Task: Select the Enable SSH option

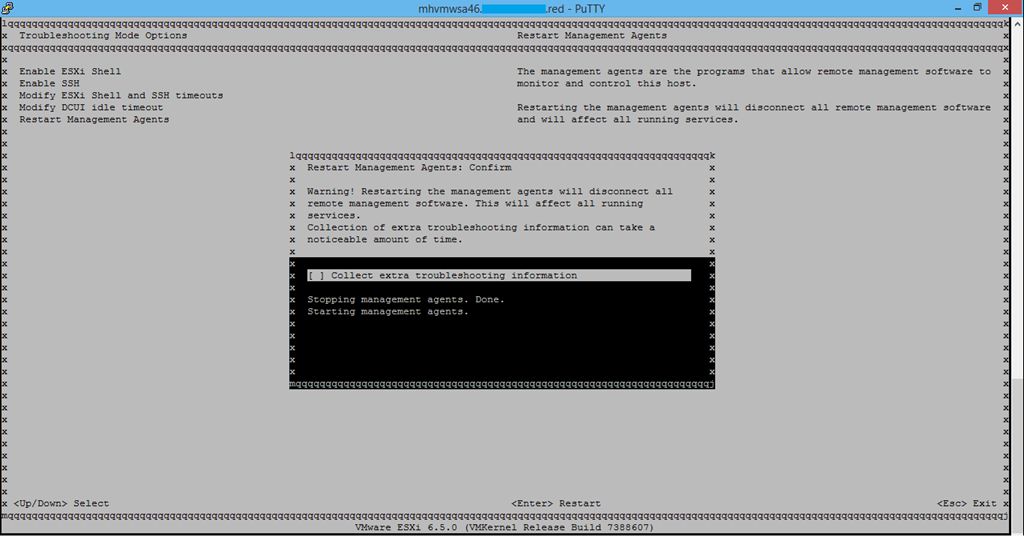Action: pyautogui.click(x=51, y=84)
